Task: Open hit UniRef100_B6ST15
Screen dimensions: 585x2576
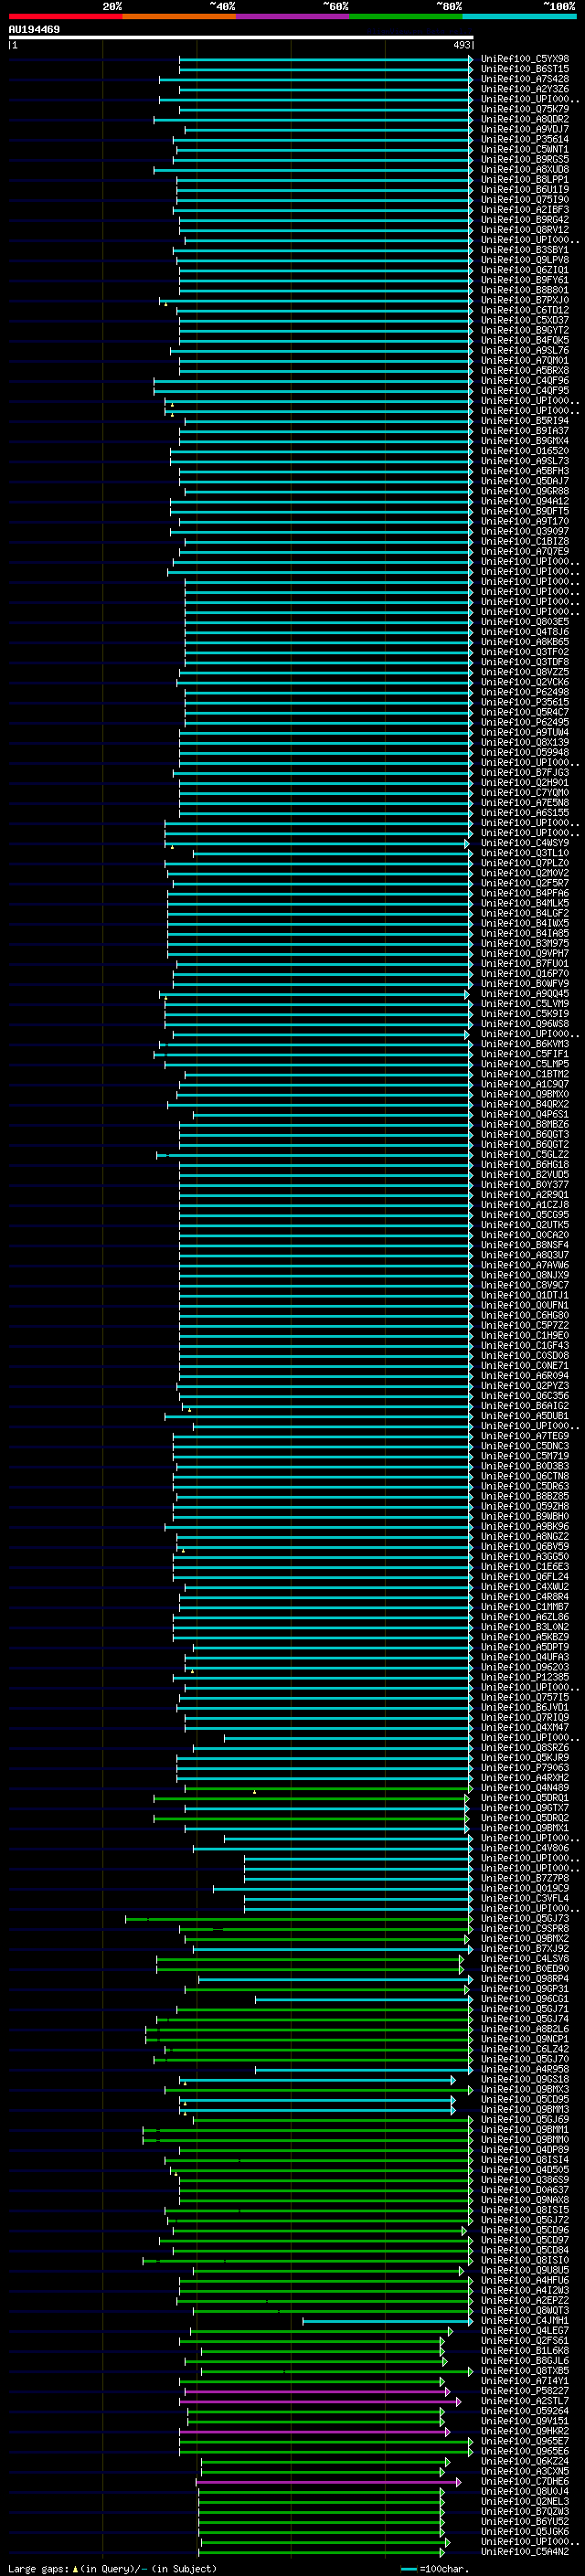Action: (525, 69)
